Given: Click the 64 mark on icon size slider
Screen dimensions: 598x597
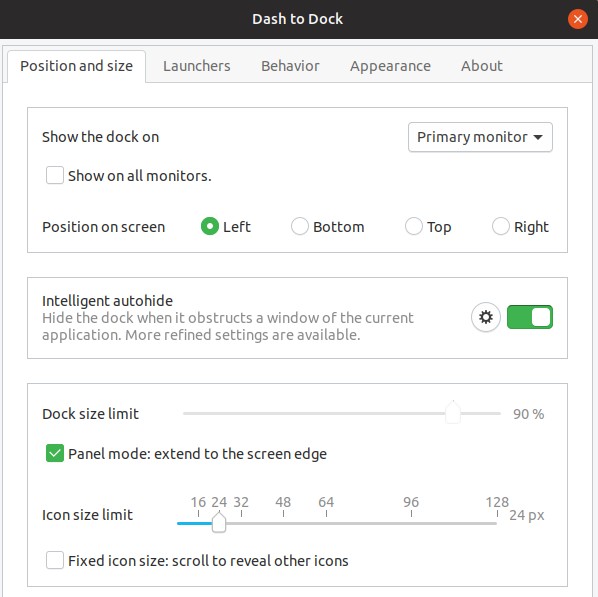Looking at the screenshot, I should point(326,502).
